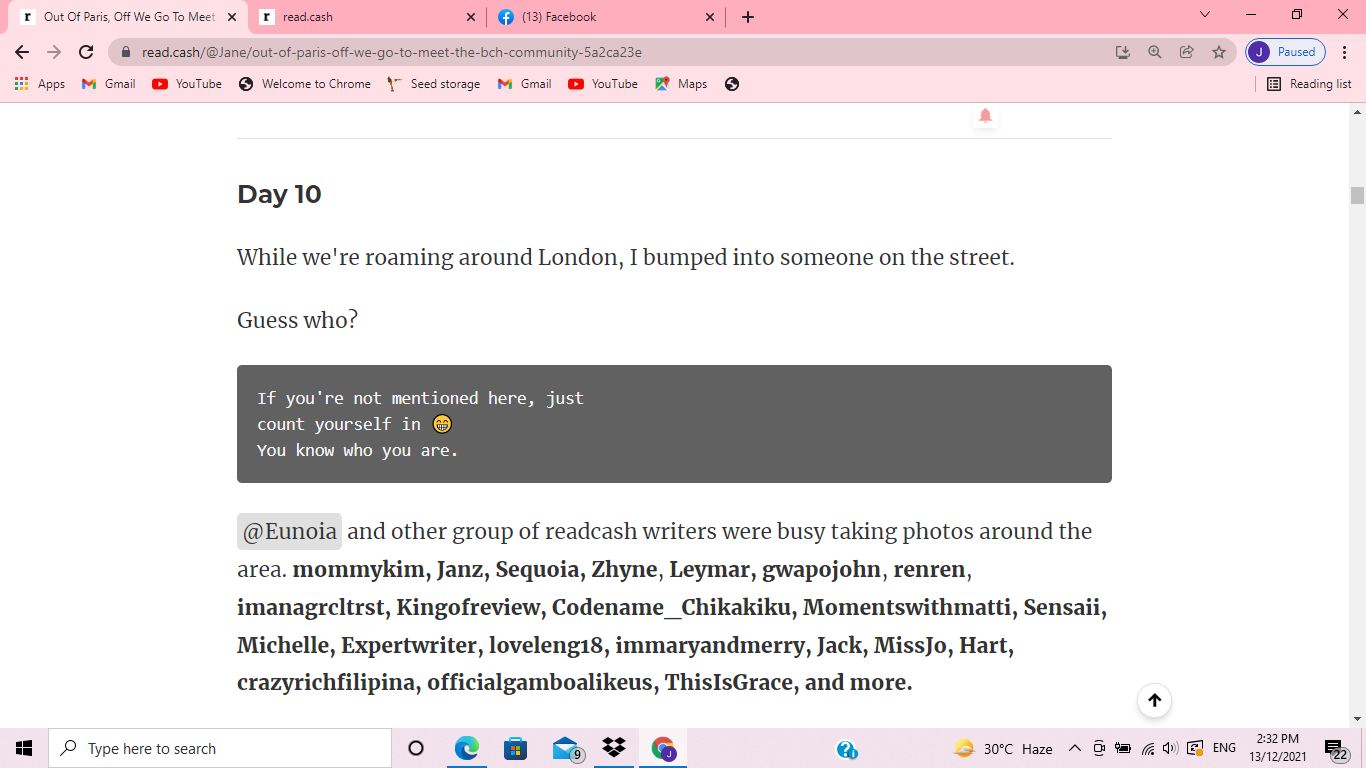1366x768 pixels.
Task: Close the Facebook tab
Action: click(710, 17)
